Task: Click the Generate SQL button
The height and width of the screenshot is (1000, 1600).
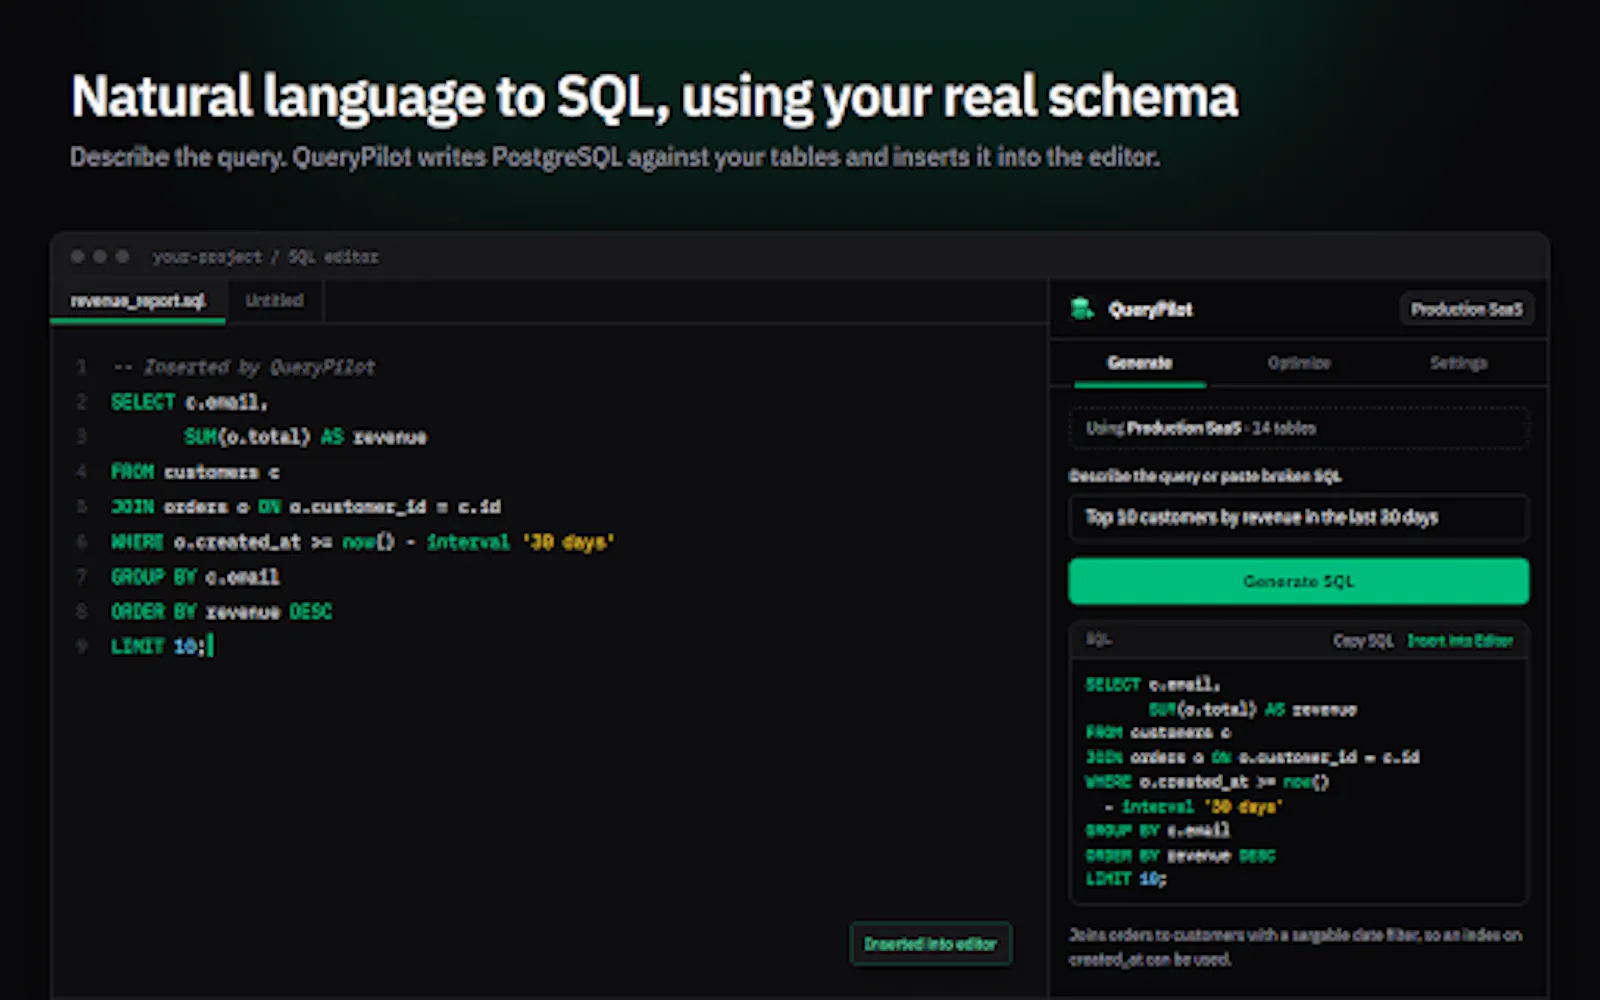Action: point(1298,581)
